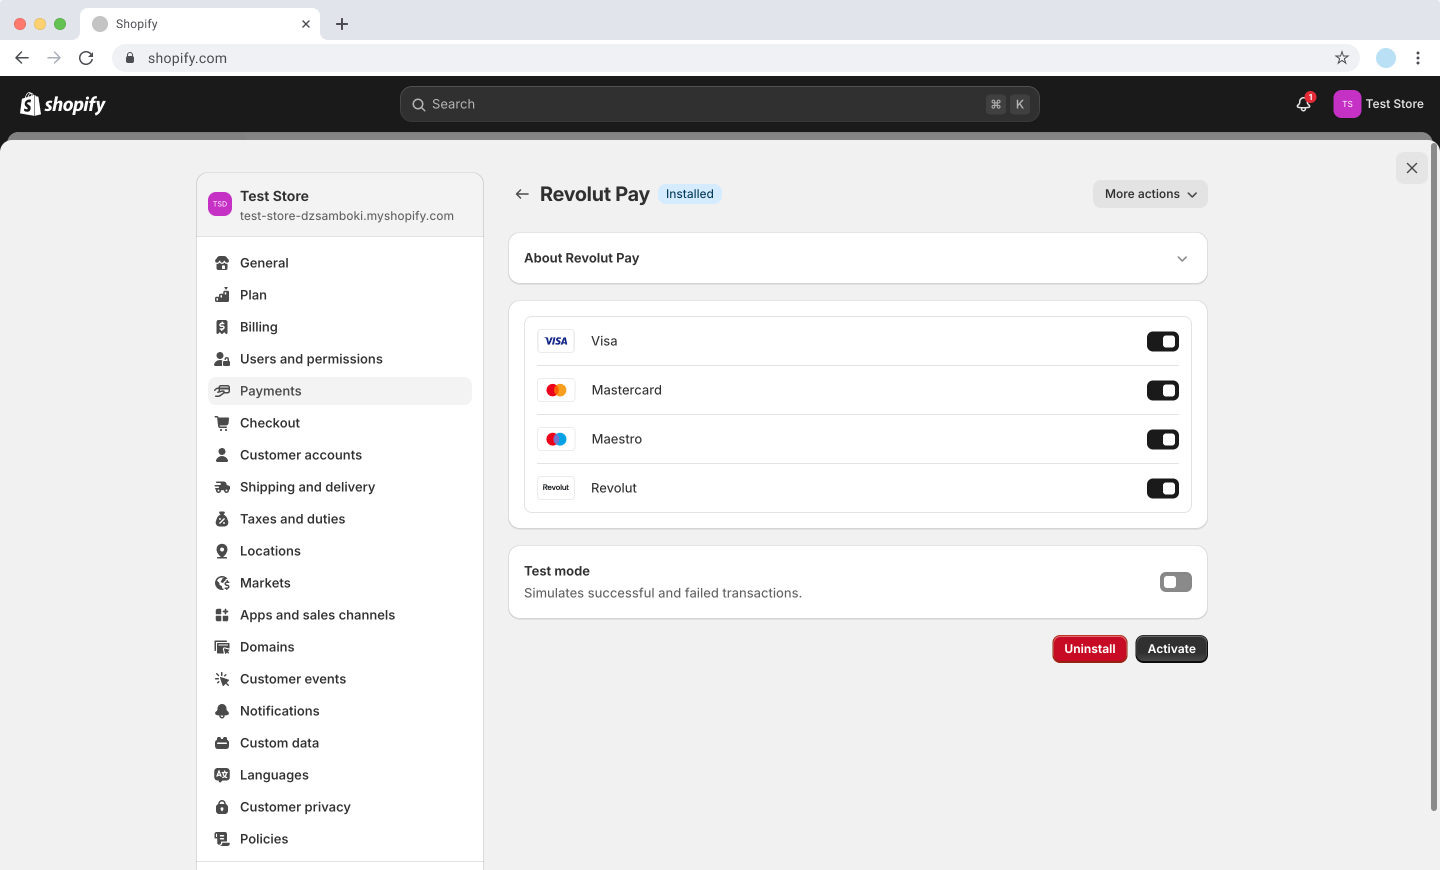The height and width of the screenshot is (870, 1440).
Task: Click the Installed status badge
Action: coord(690,194)
